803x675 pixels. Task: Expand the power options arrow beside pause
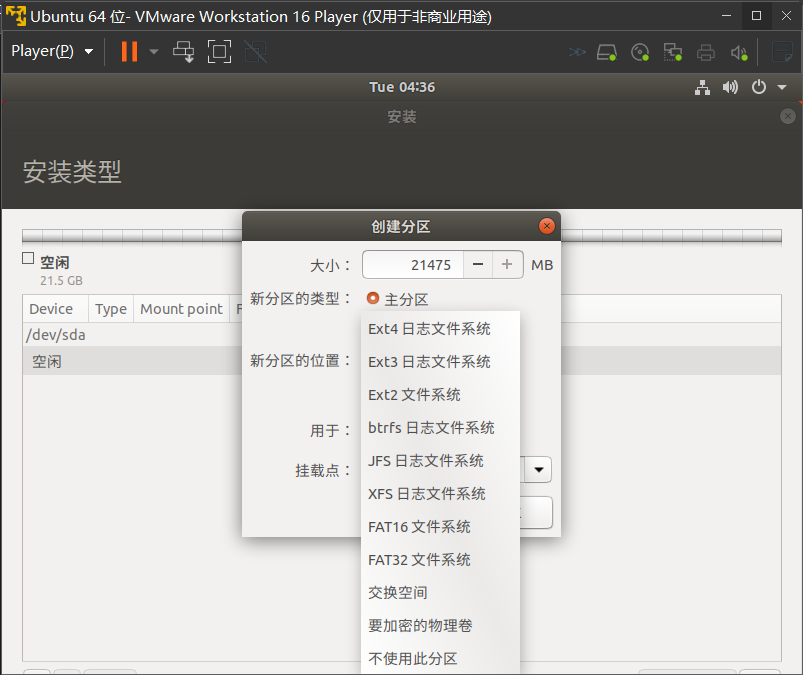pos(153,52)
